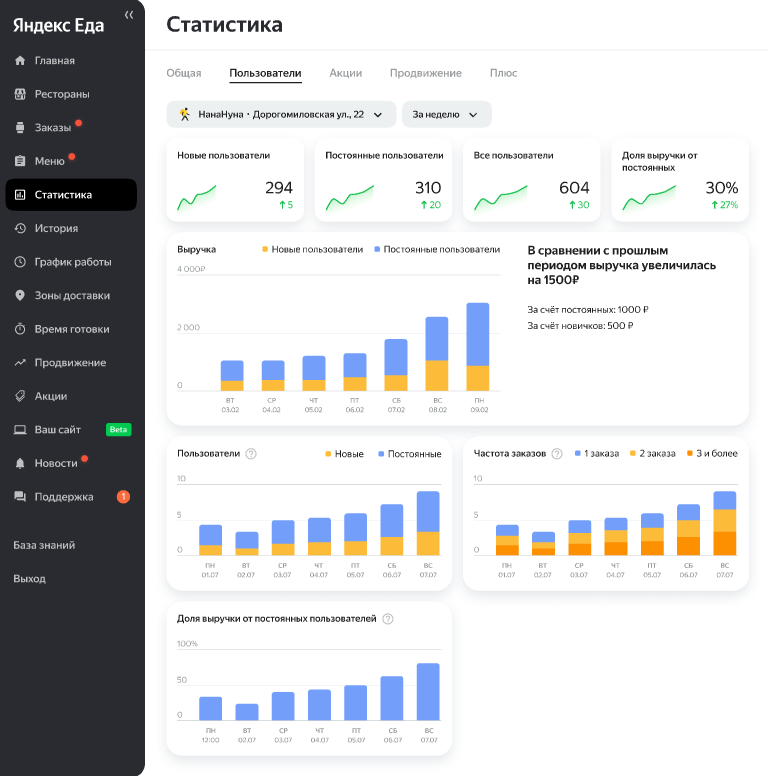Viewport: 768px width, 776px height.
Task: Click help icon beside Доля выручки chart title
Action: tap(388, 619)
